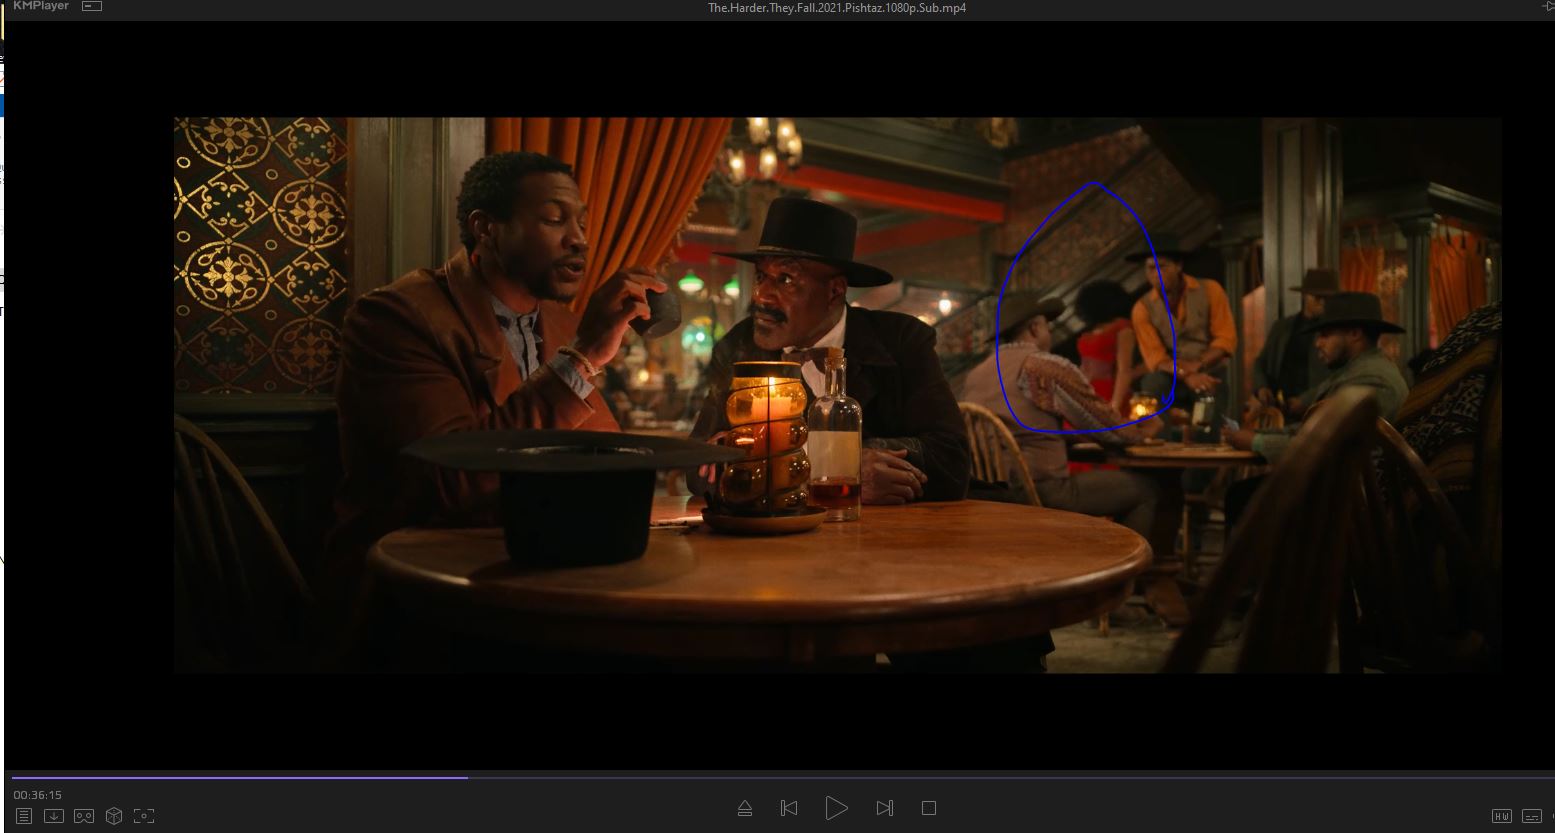This screenshot has height=833, width=1555.
Task: Open the KMPlayer main menu logo
Action: [x=40, y=7]
